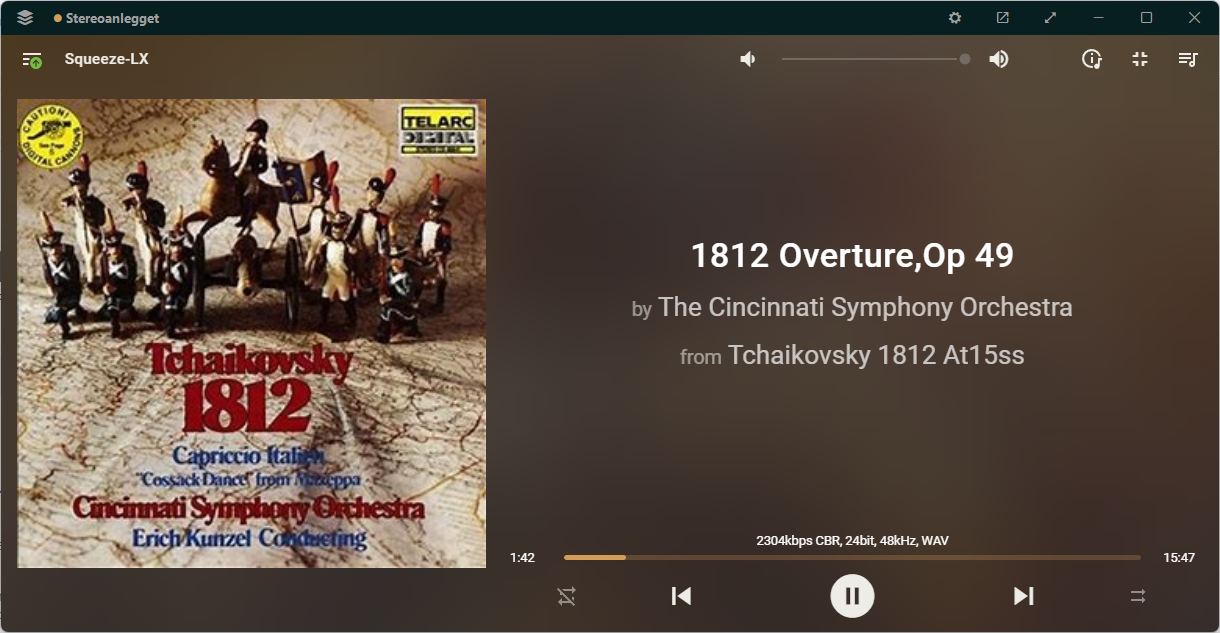The image size is (1220, 633).
Task: Open album Tchaikovsky 1812 At15ss
Action: [x=876, y=355]
